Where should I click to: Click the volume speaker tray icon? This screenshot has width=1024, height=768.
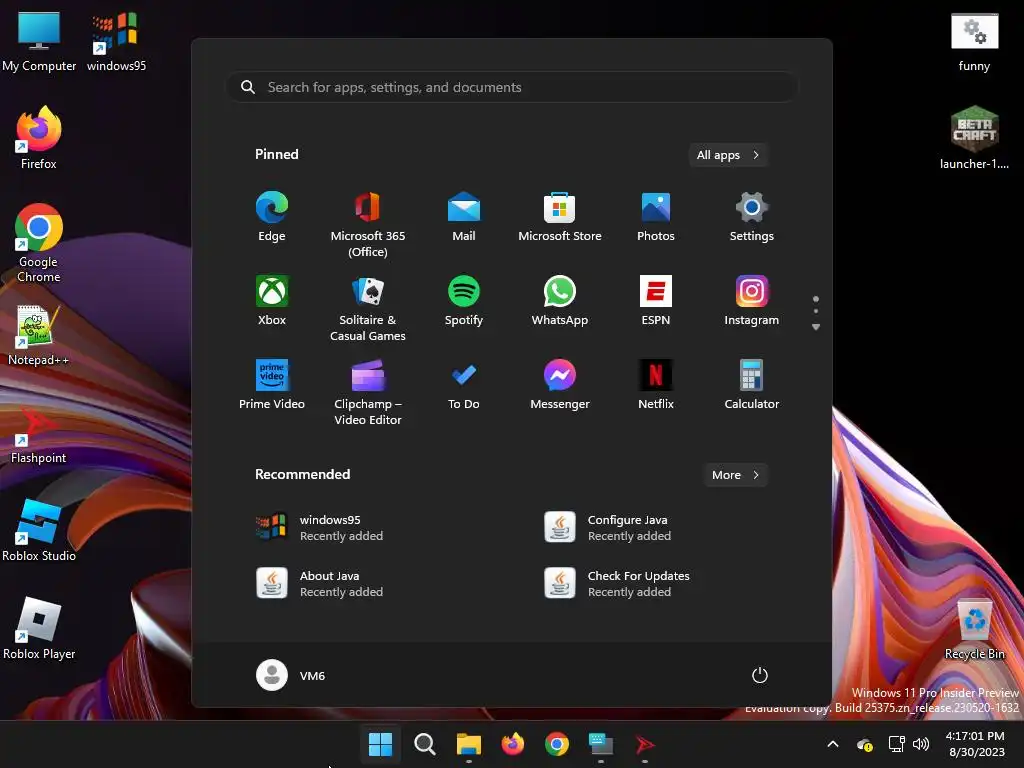click(921, 744)
